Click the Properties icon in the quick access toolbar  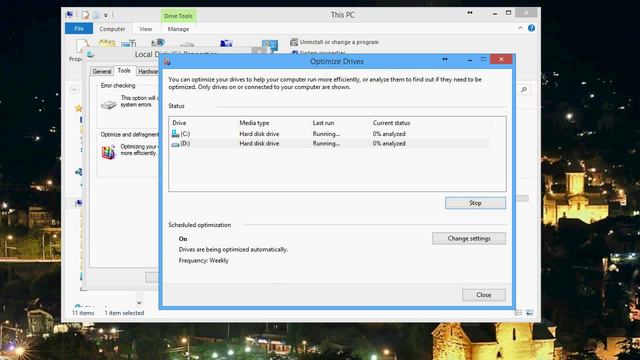click(85, 15)
